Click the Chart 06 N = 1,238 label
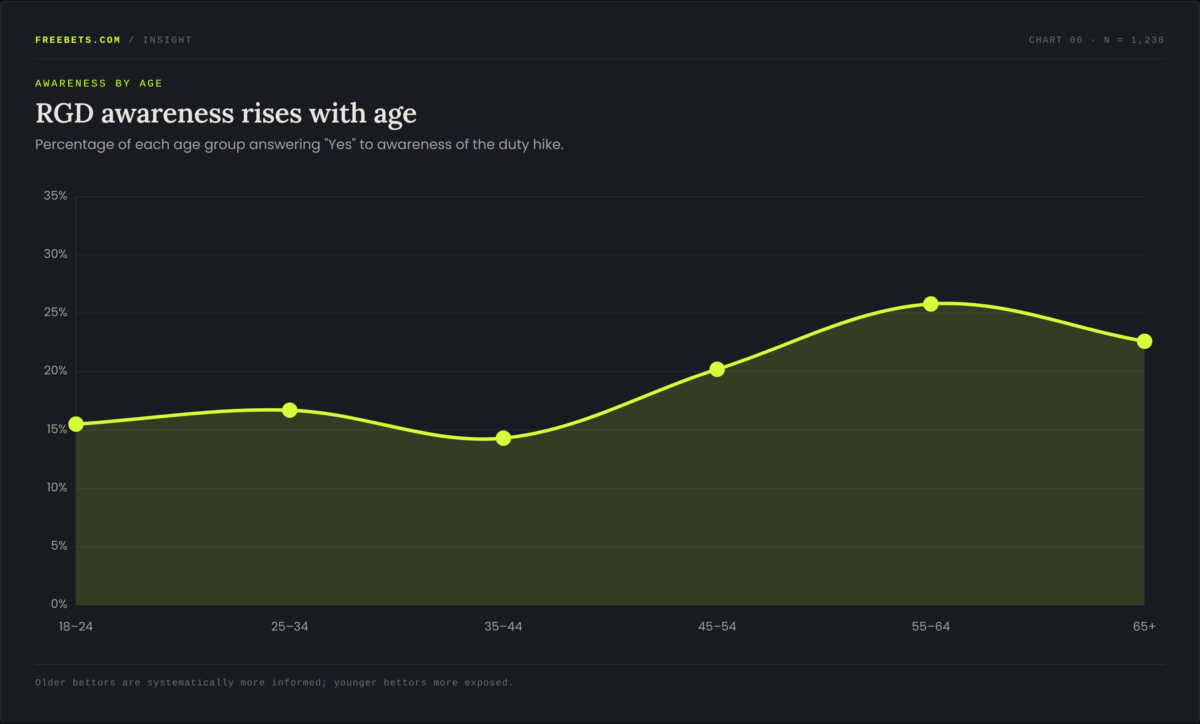The width and height of the screenshot is (1200, 724). point(1097,40)
